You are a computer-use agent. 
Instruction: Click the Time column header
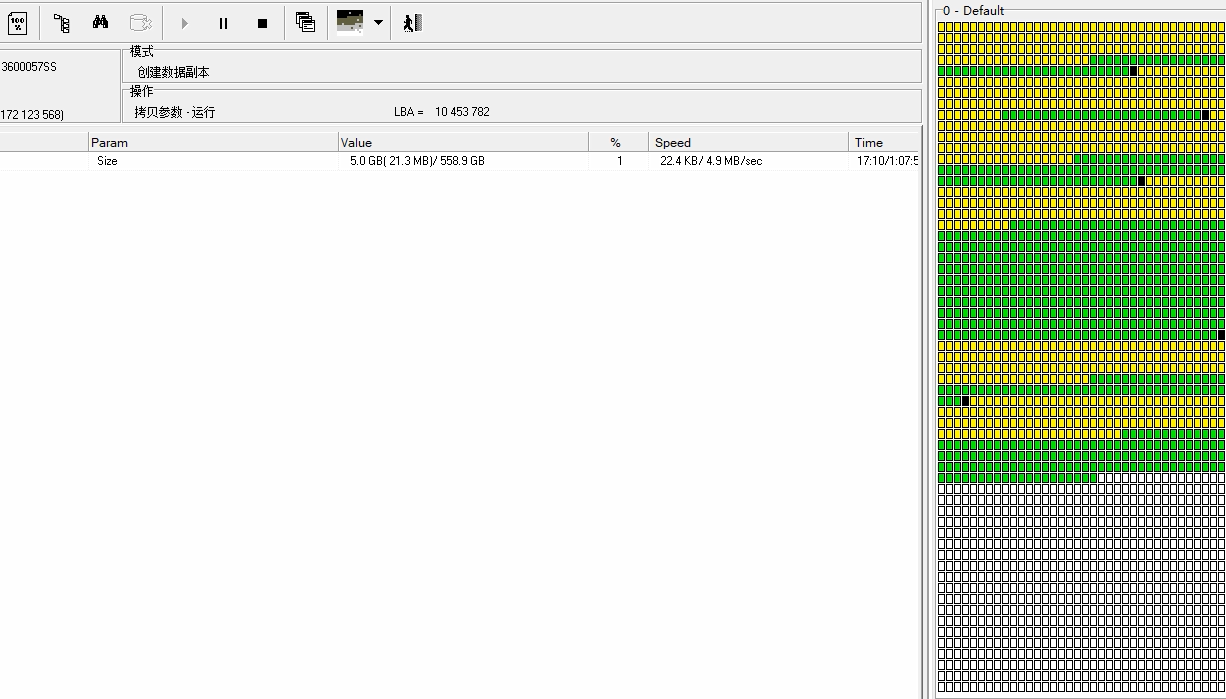tap(884, 142)
